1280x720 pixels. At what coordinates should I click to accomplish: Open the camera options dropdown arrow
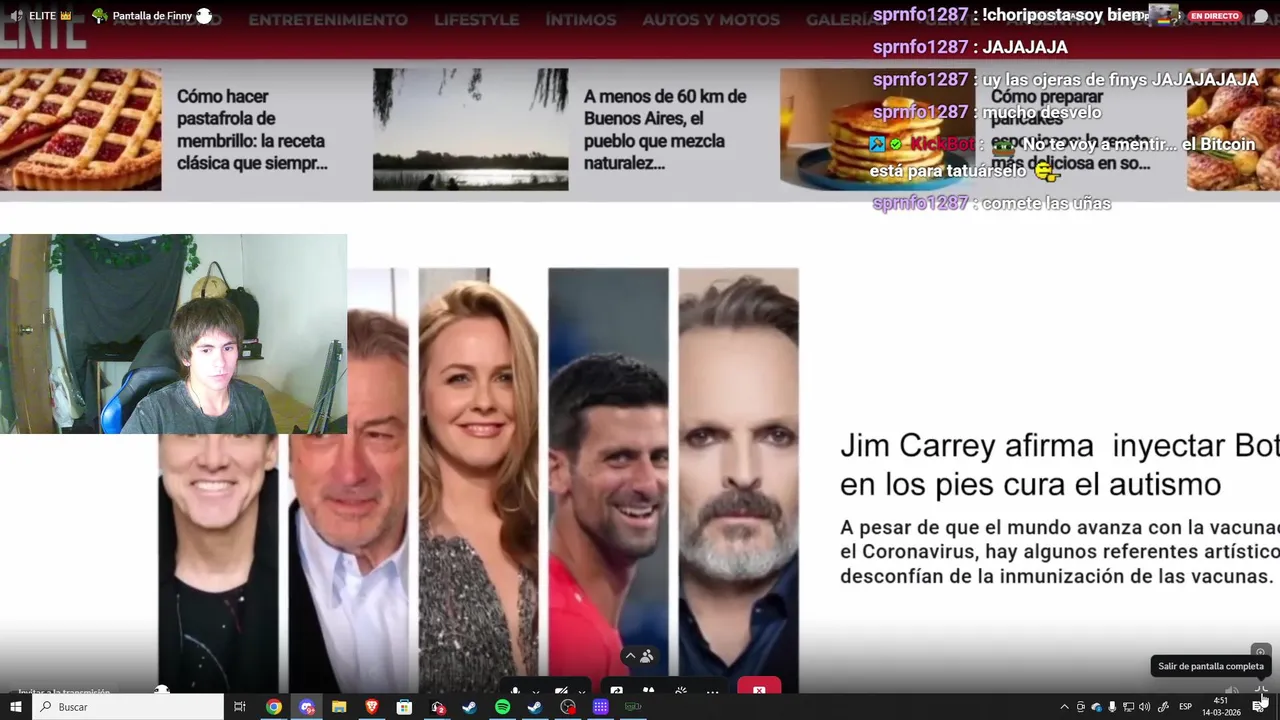tap(582, 691)
